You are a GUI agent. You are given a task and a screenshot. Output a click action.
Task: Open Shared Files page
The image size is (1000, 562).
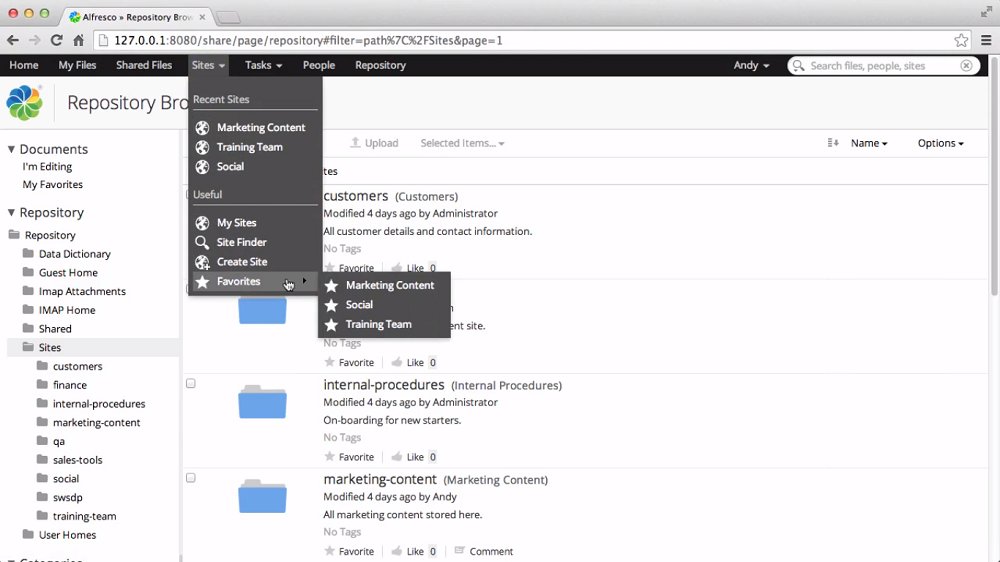(x=144, y=65)
